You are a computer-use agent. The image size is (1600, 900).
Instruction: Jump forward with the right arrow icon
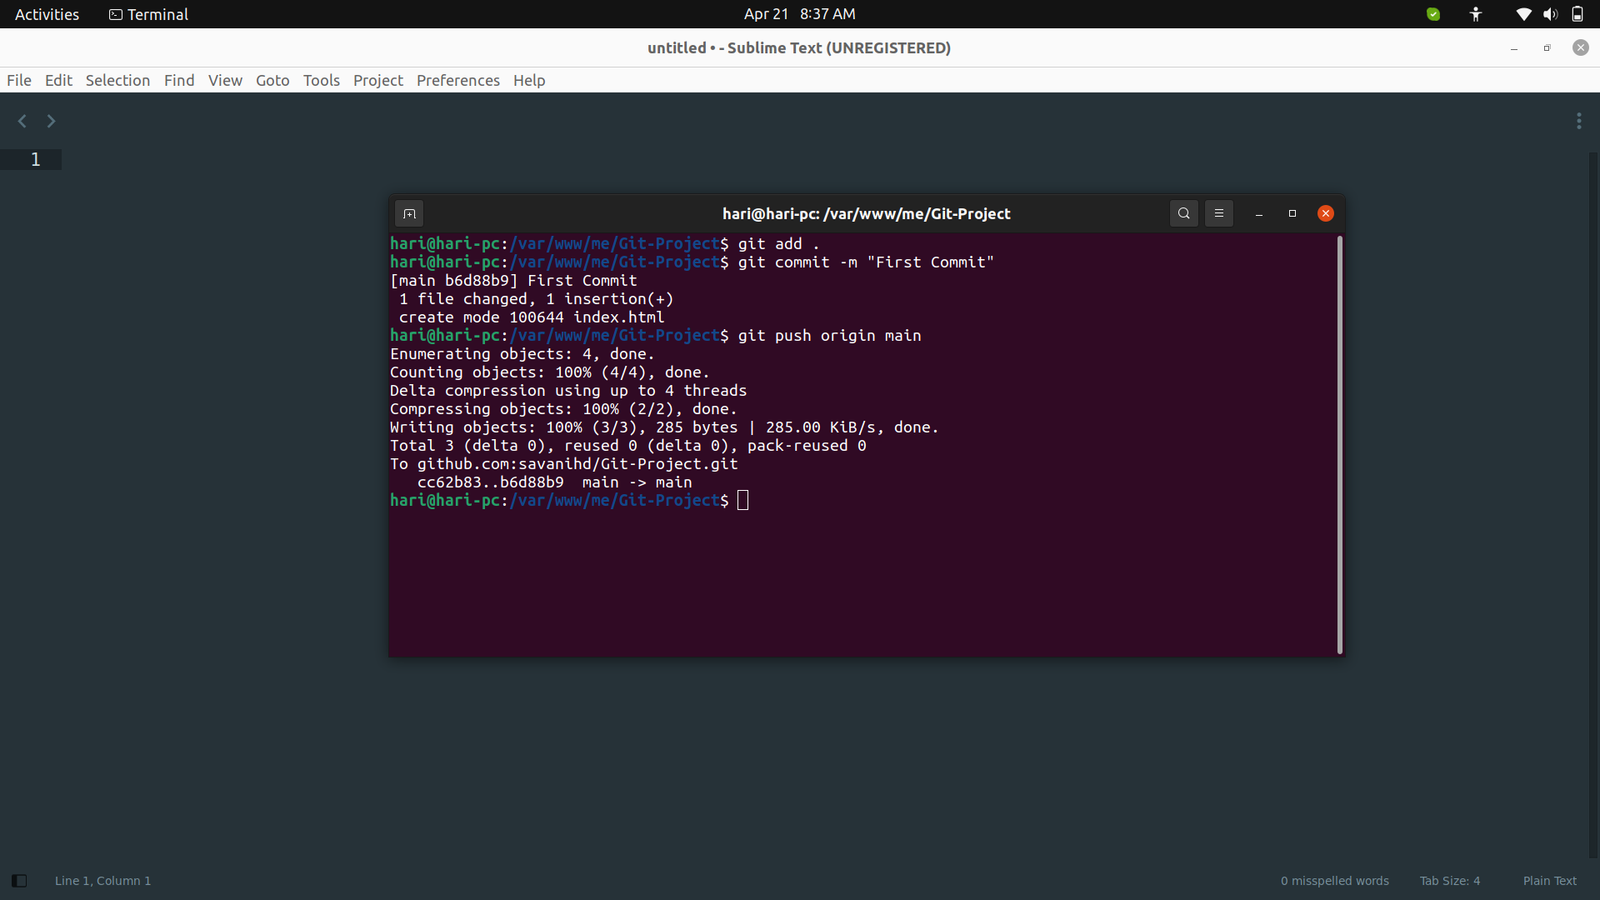coord(51,121)
